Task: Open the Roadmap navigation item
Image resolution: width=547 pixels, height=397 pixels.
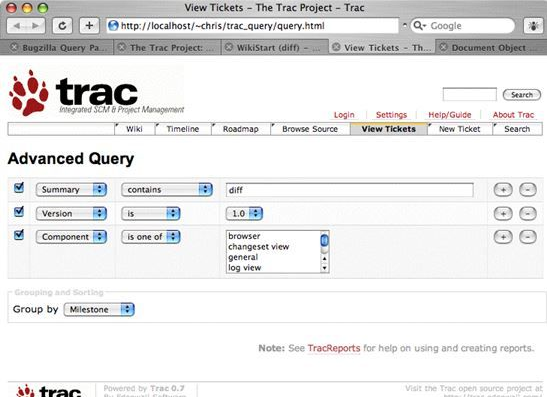Action: pyautogui.click(x=241, y=129)
